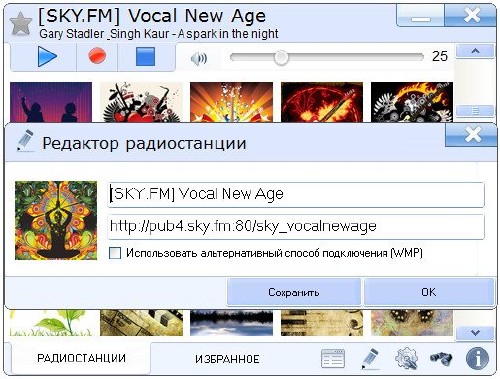Toggle list view icon in bottom bar
This screenshot has height=379, width=500.
click(x=333, y=359)
